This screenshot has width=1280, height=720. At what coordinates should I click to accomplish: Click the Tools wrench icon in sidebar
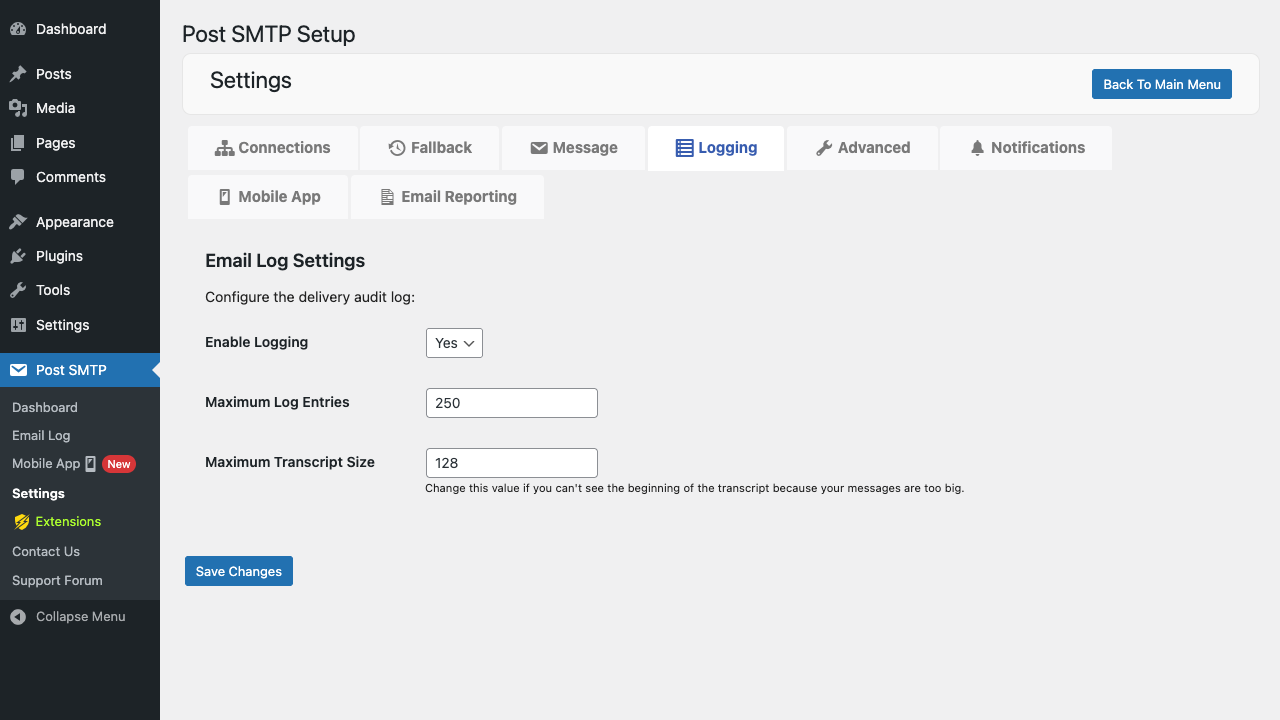pos(18,290)
